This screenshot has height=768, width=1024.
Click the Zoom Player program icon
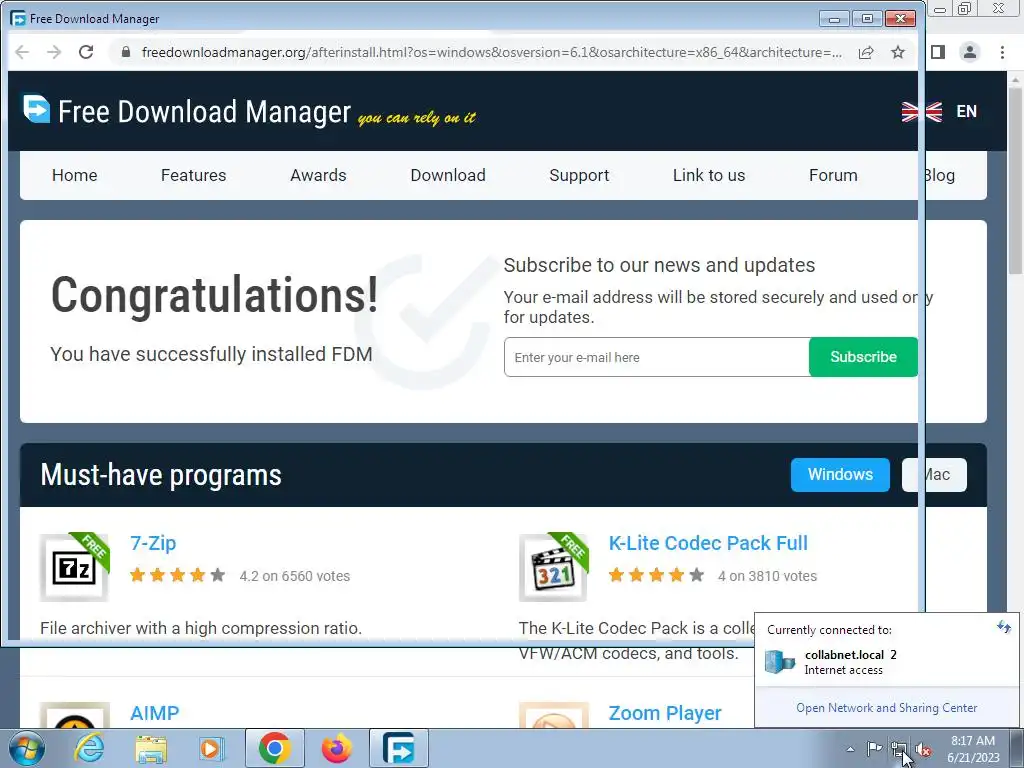[554, 715]
